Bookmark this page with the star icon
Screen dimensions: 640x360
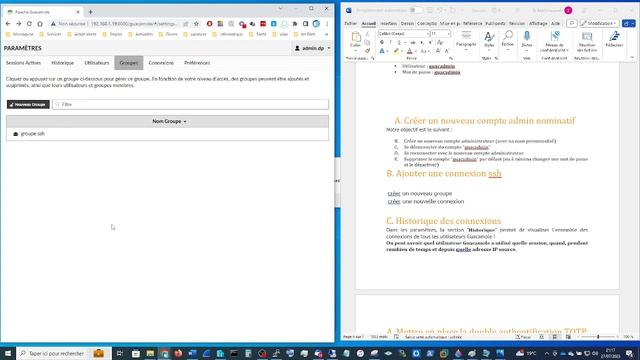point(196,24)
